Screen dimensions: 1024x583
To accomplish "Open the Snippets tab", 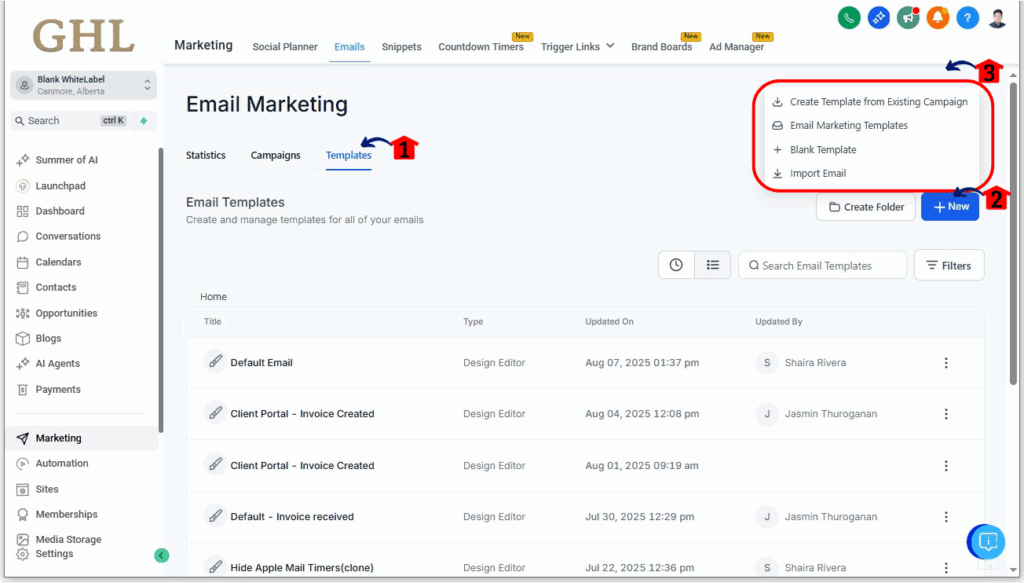I will tap(402, 47).
